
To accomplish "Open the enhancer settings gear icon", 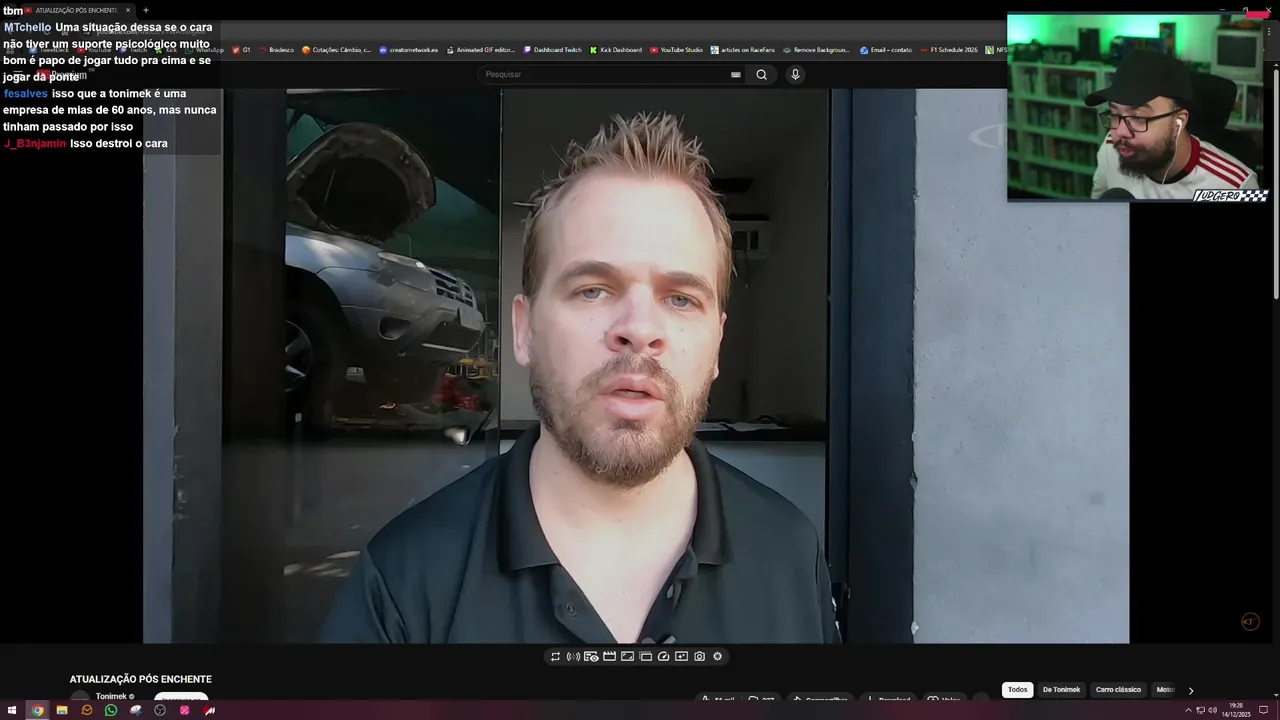I will 717,656.
